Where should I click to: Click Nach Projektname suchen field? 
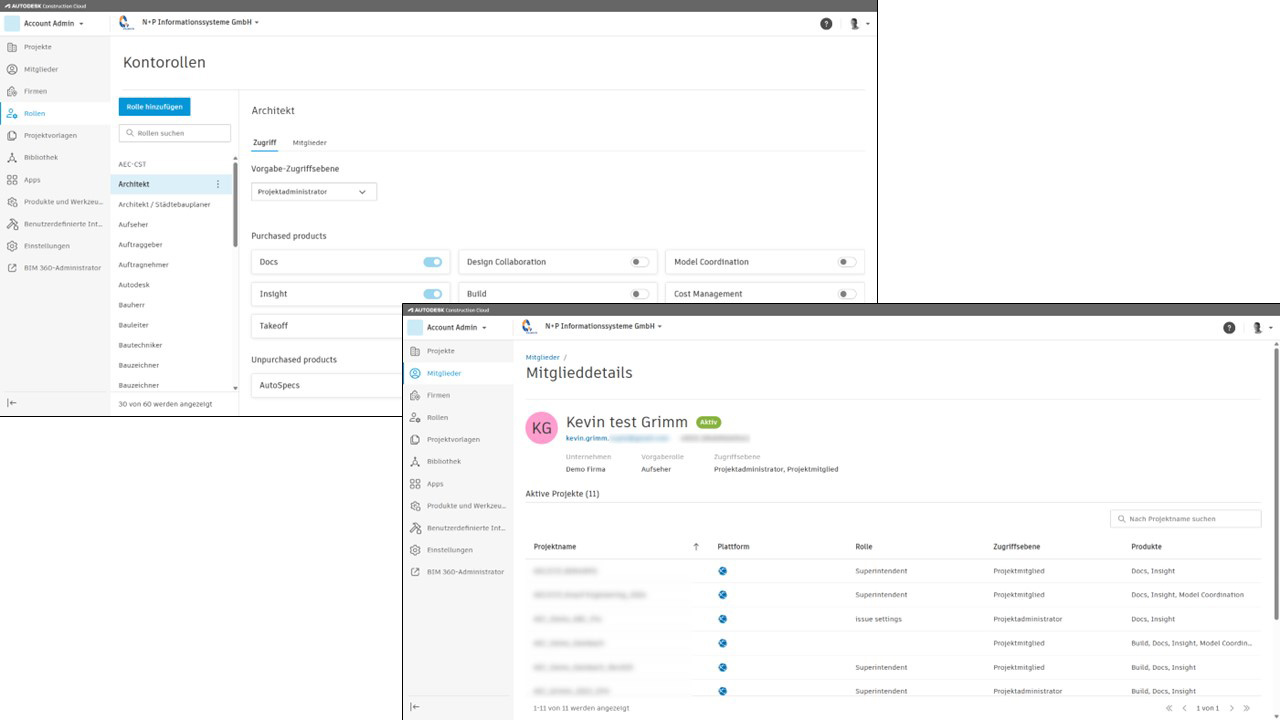click(x=1185, y=519)
